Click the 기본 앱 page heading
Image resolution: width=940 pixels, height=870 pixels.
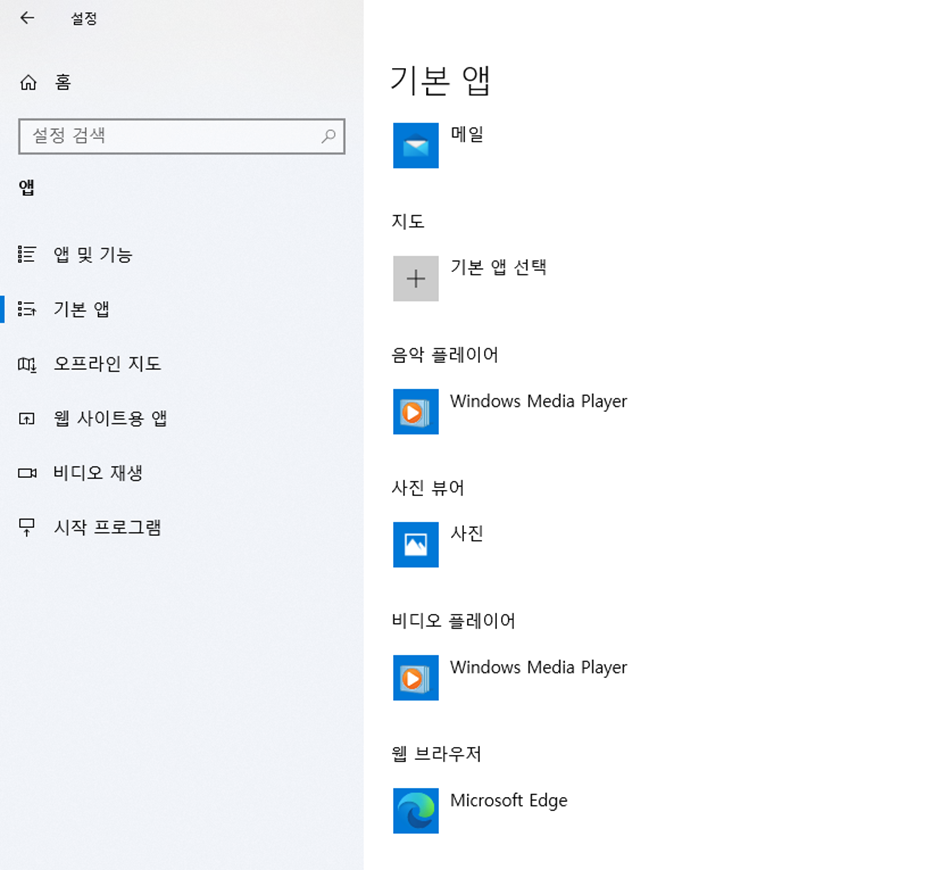click(440, 80)
